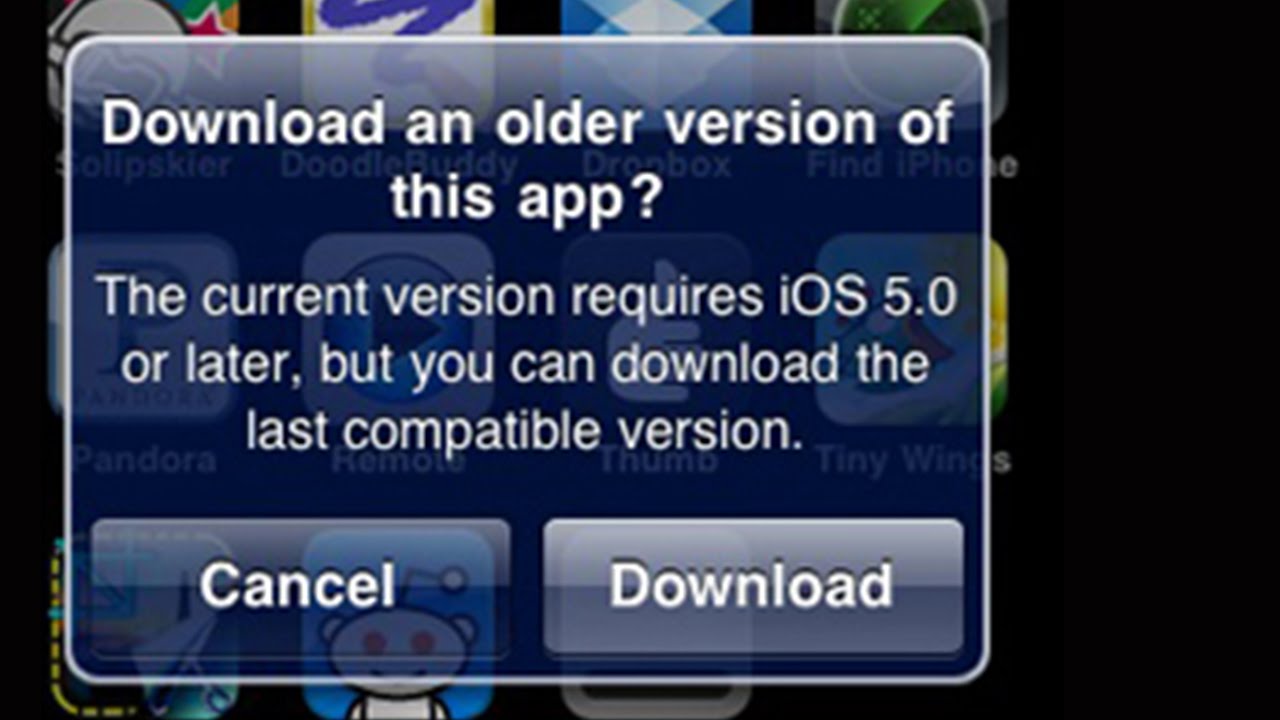The image size is (1280, 720).
Task: Dismiss the alert with the Cancel button
Action: click(300, 586)
